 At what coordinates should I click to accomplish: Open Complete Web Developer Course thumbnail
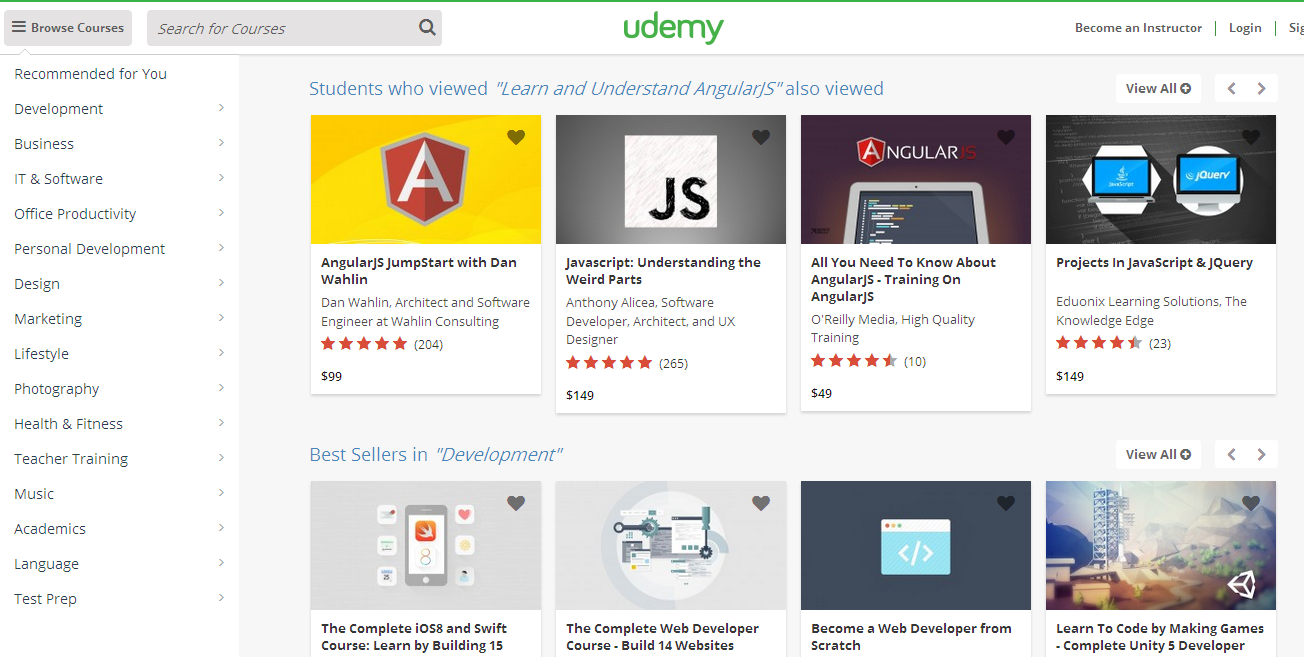[671, 546]
